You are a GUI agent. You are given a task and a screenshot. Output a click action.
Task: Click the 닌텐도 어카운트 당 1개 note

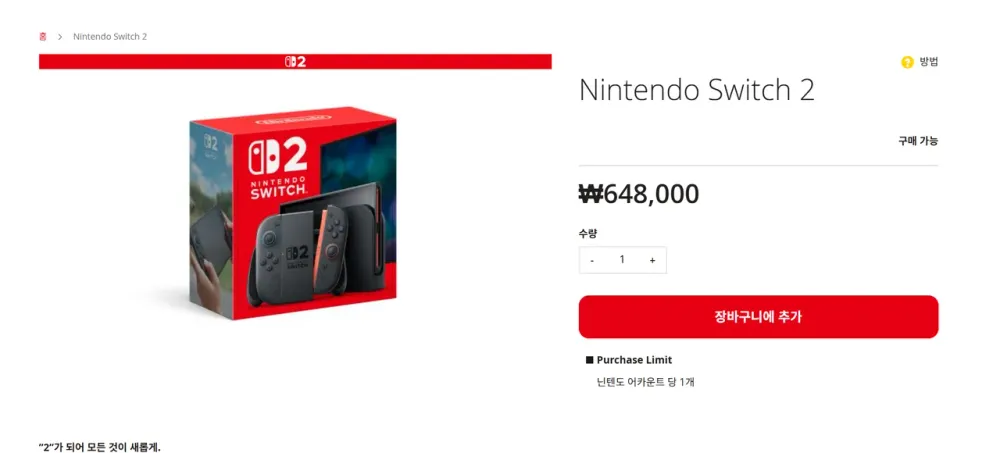tap(645, 382)
